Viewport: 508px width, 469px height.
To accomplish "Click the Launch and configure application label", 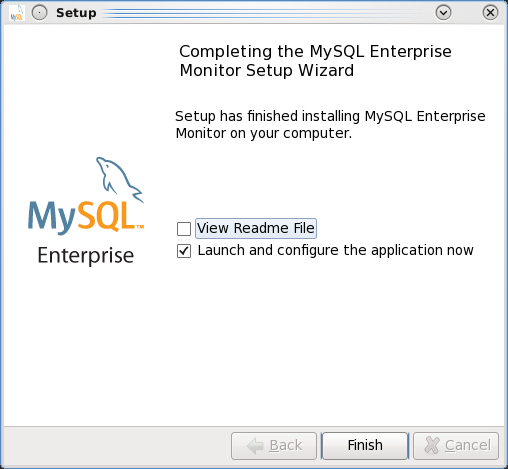I will coord(335,250).
